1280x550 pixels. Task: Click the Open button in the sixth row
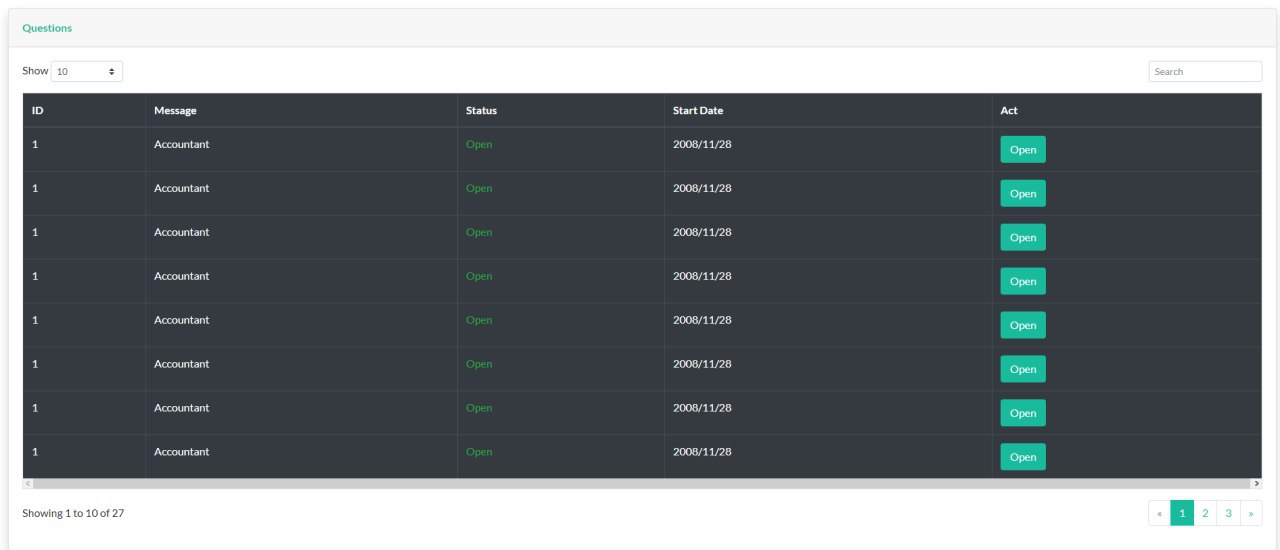coord(1023,369)
